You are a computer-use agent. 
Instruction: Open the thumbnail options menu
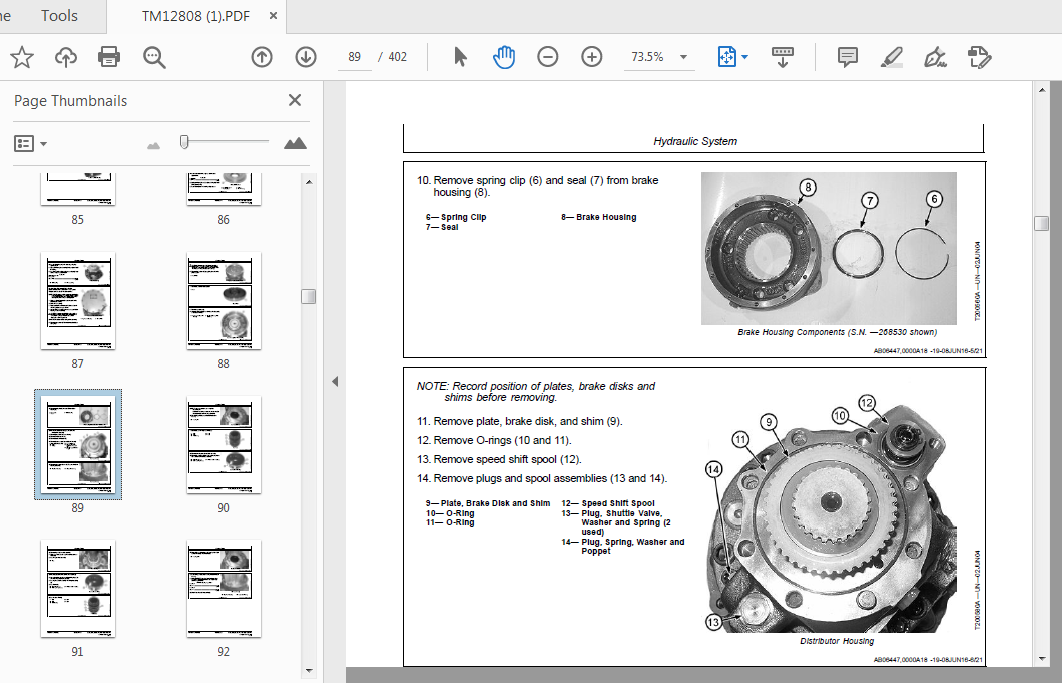coord(30,144)
